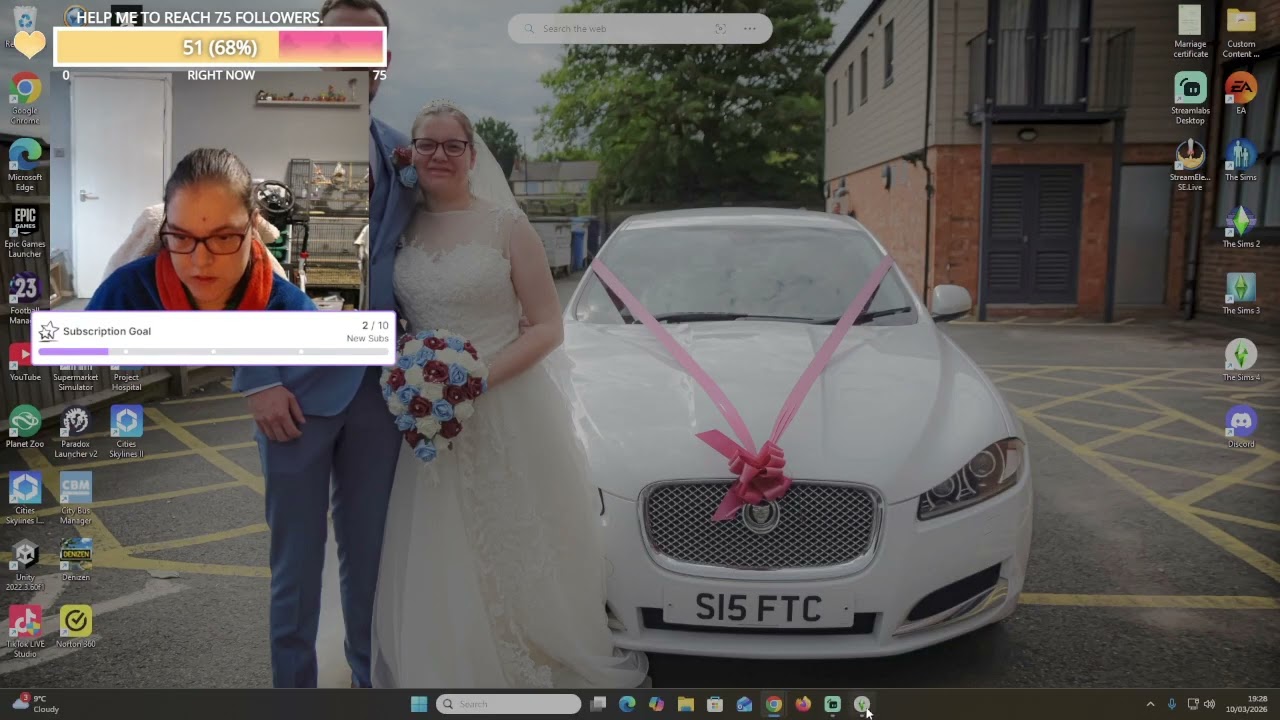Expand the hidden tray icons chevron
Image resolution: width=1280 pixels, height=720 pixels.
[x=1150, y=704]
